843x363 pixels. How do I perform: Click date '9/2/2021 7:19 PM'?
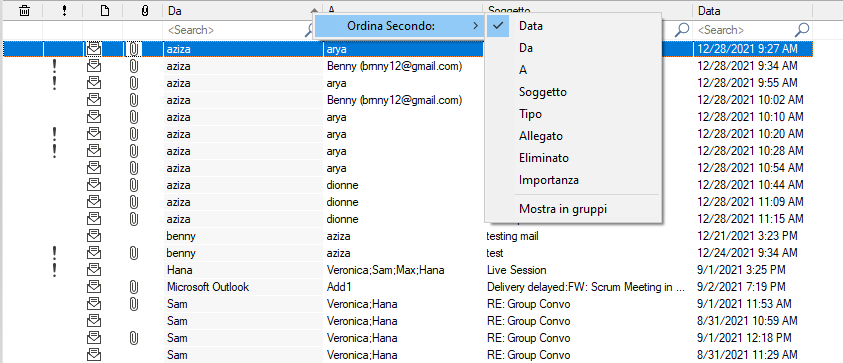point(741,287)
